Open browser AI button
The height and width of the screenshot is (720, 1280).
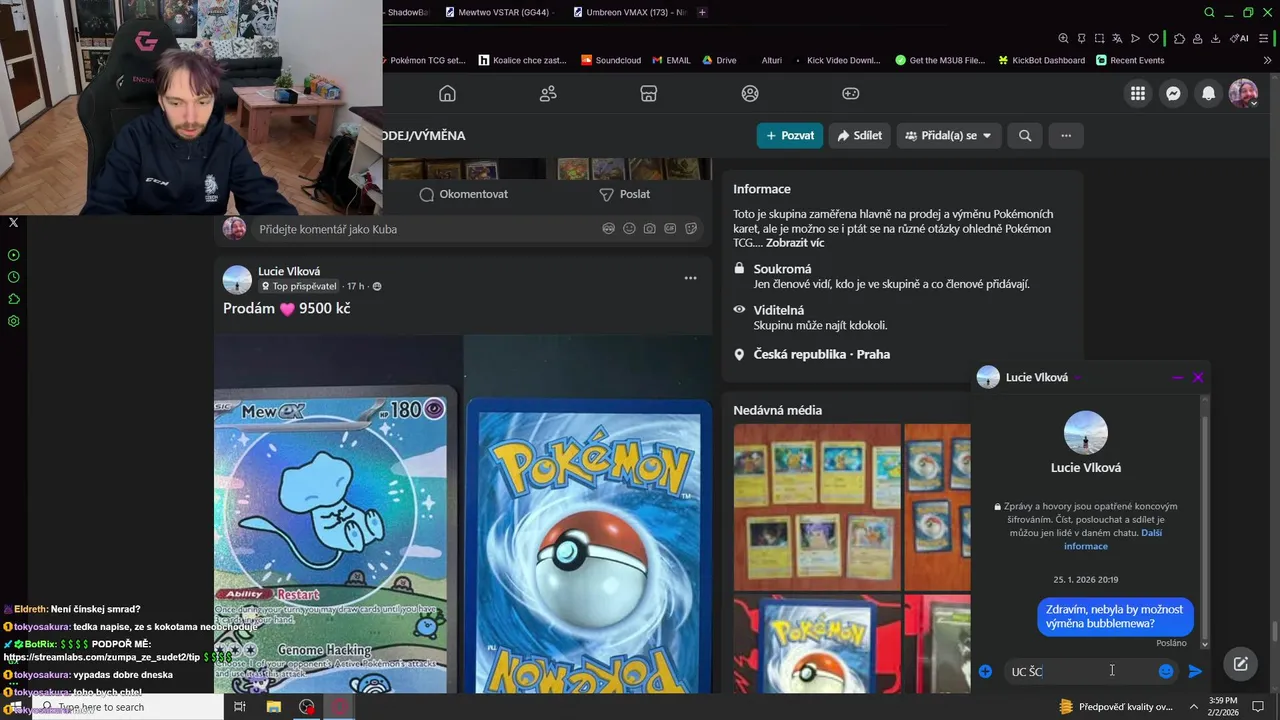(1239, 38)
